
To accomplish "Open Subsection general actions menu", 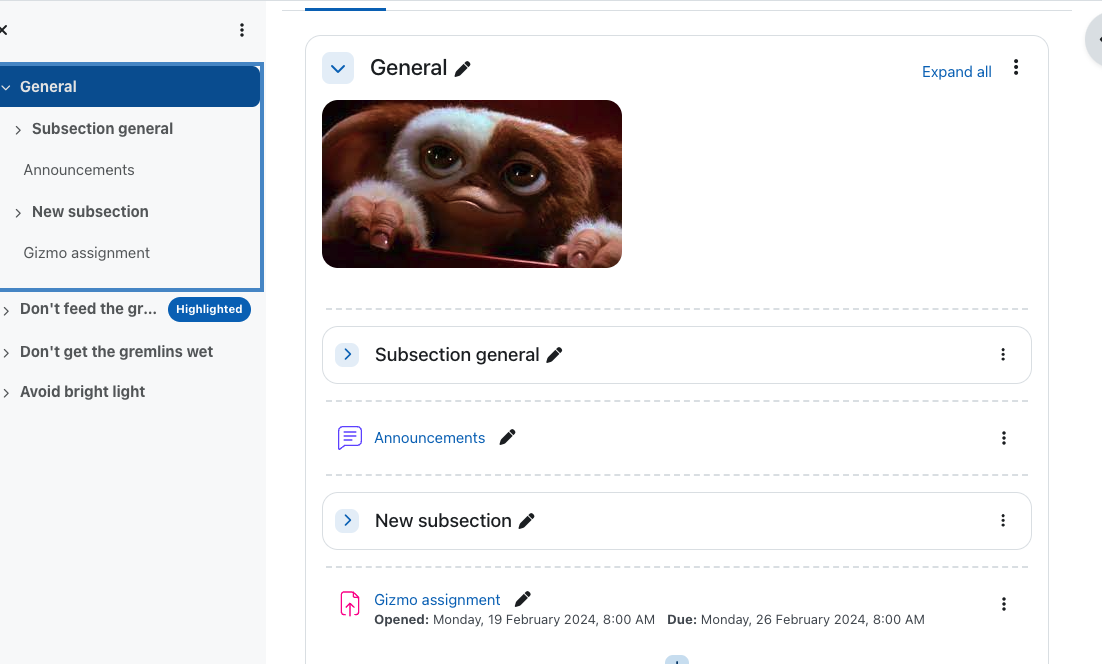I will [x=1003, y=355].
